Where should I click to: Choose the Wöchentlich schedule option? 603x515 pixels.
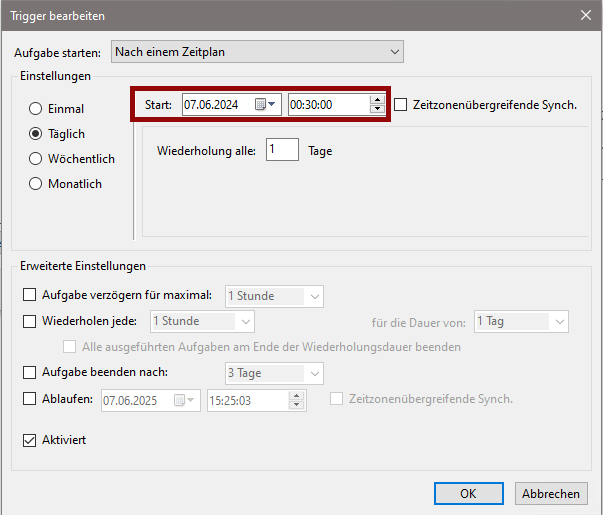(x=35, y=159)
